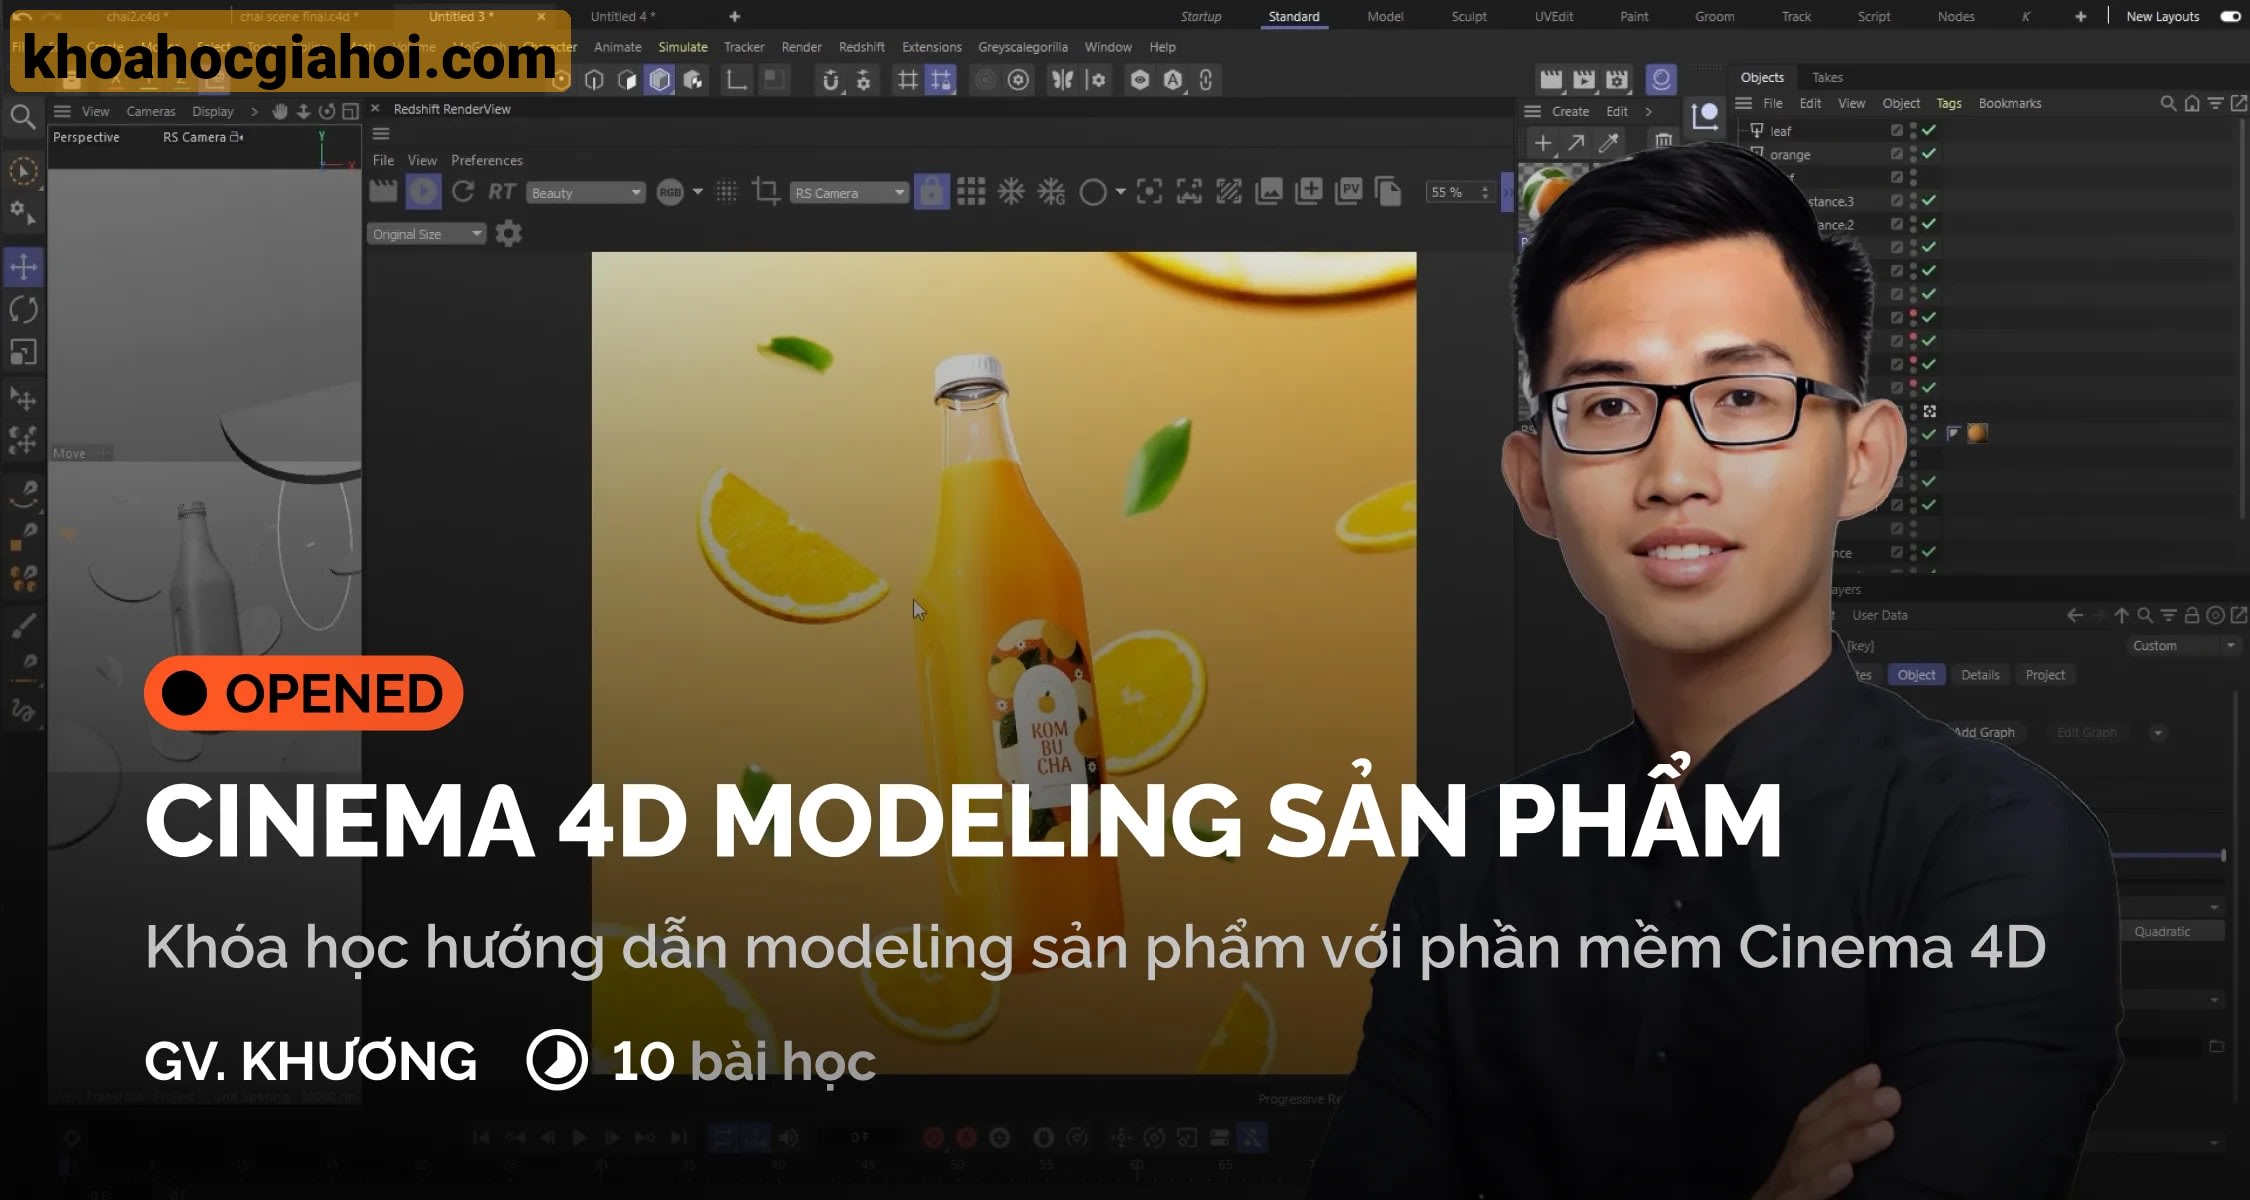This screenshot has height=1200, width=2250.
Task: Select the Rotate tool in the left toolbar
Action: pos(23,310)
